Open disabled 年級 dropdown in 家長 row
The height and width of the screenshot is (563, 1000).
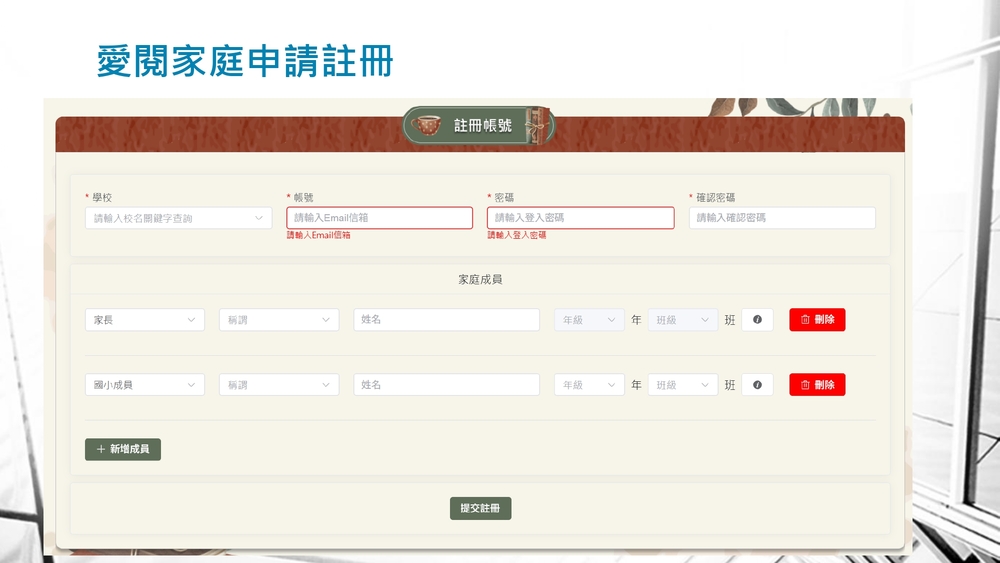[x=589, y=320]
